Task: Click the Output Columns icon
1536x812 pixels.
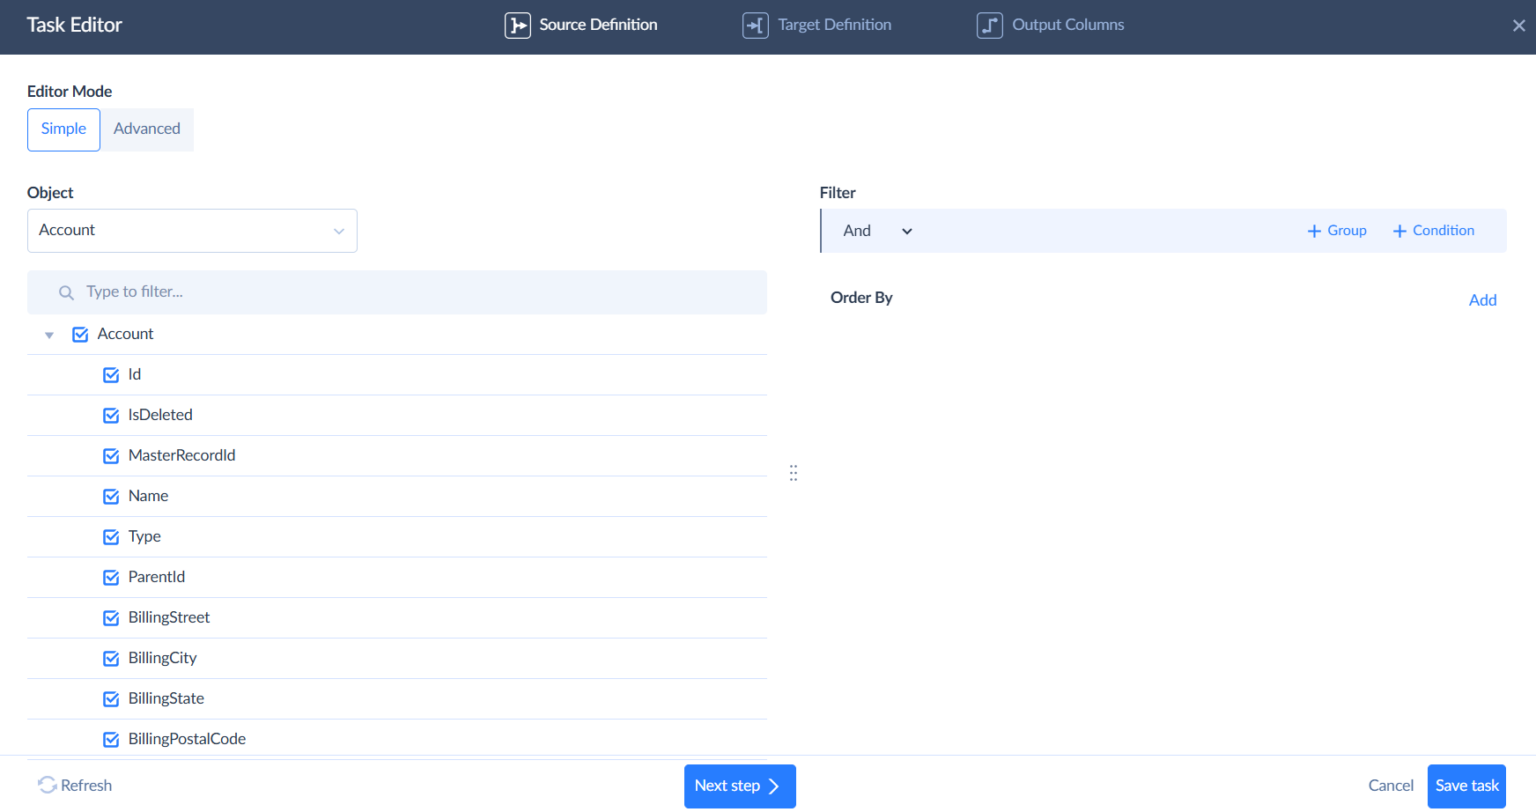Action: [x=989, y=25]
